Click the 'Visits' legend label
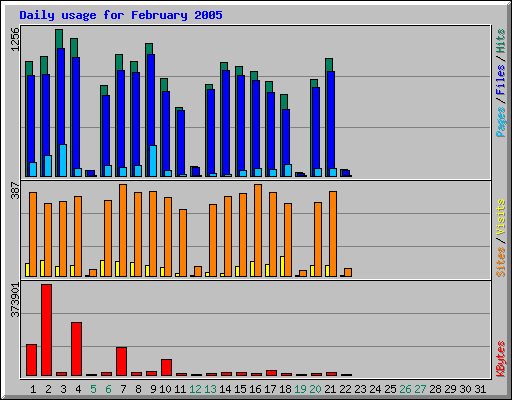 (501, 218)
